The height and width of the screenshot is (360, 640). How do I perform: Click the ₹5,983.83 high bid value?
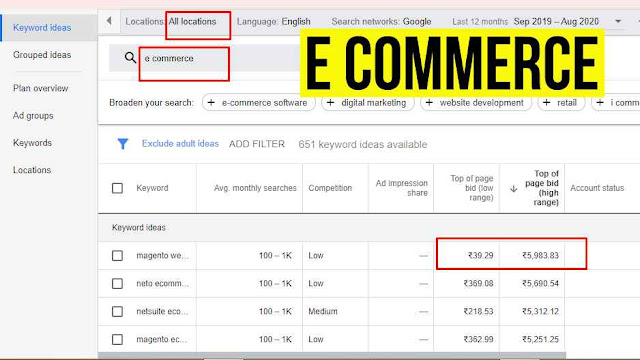(x=540, y=256)
